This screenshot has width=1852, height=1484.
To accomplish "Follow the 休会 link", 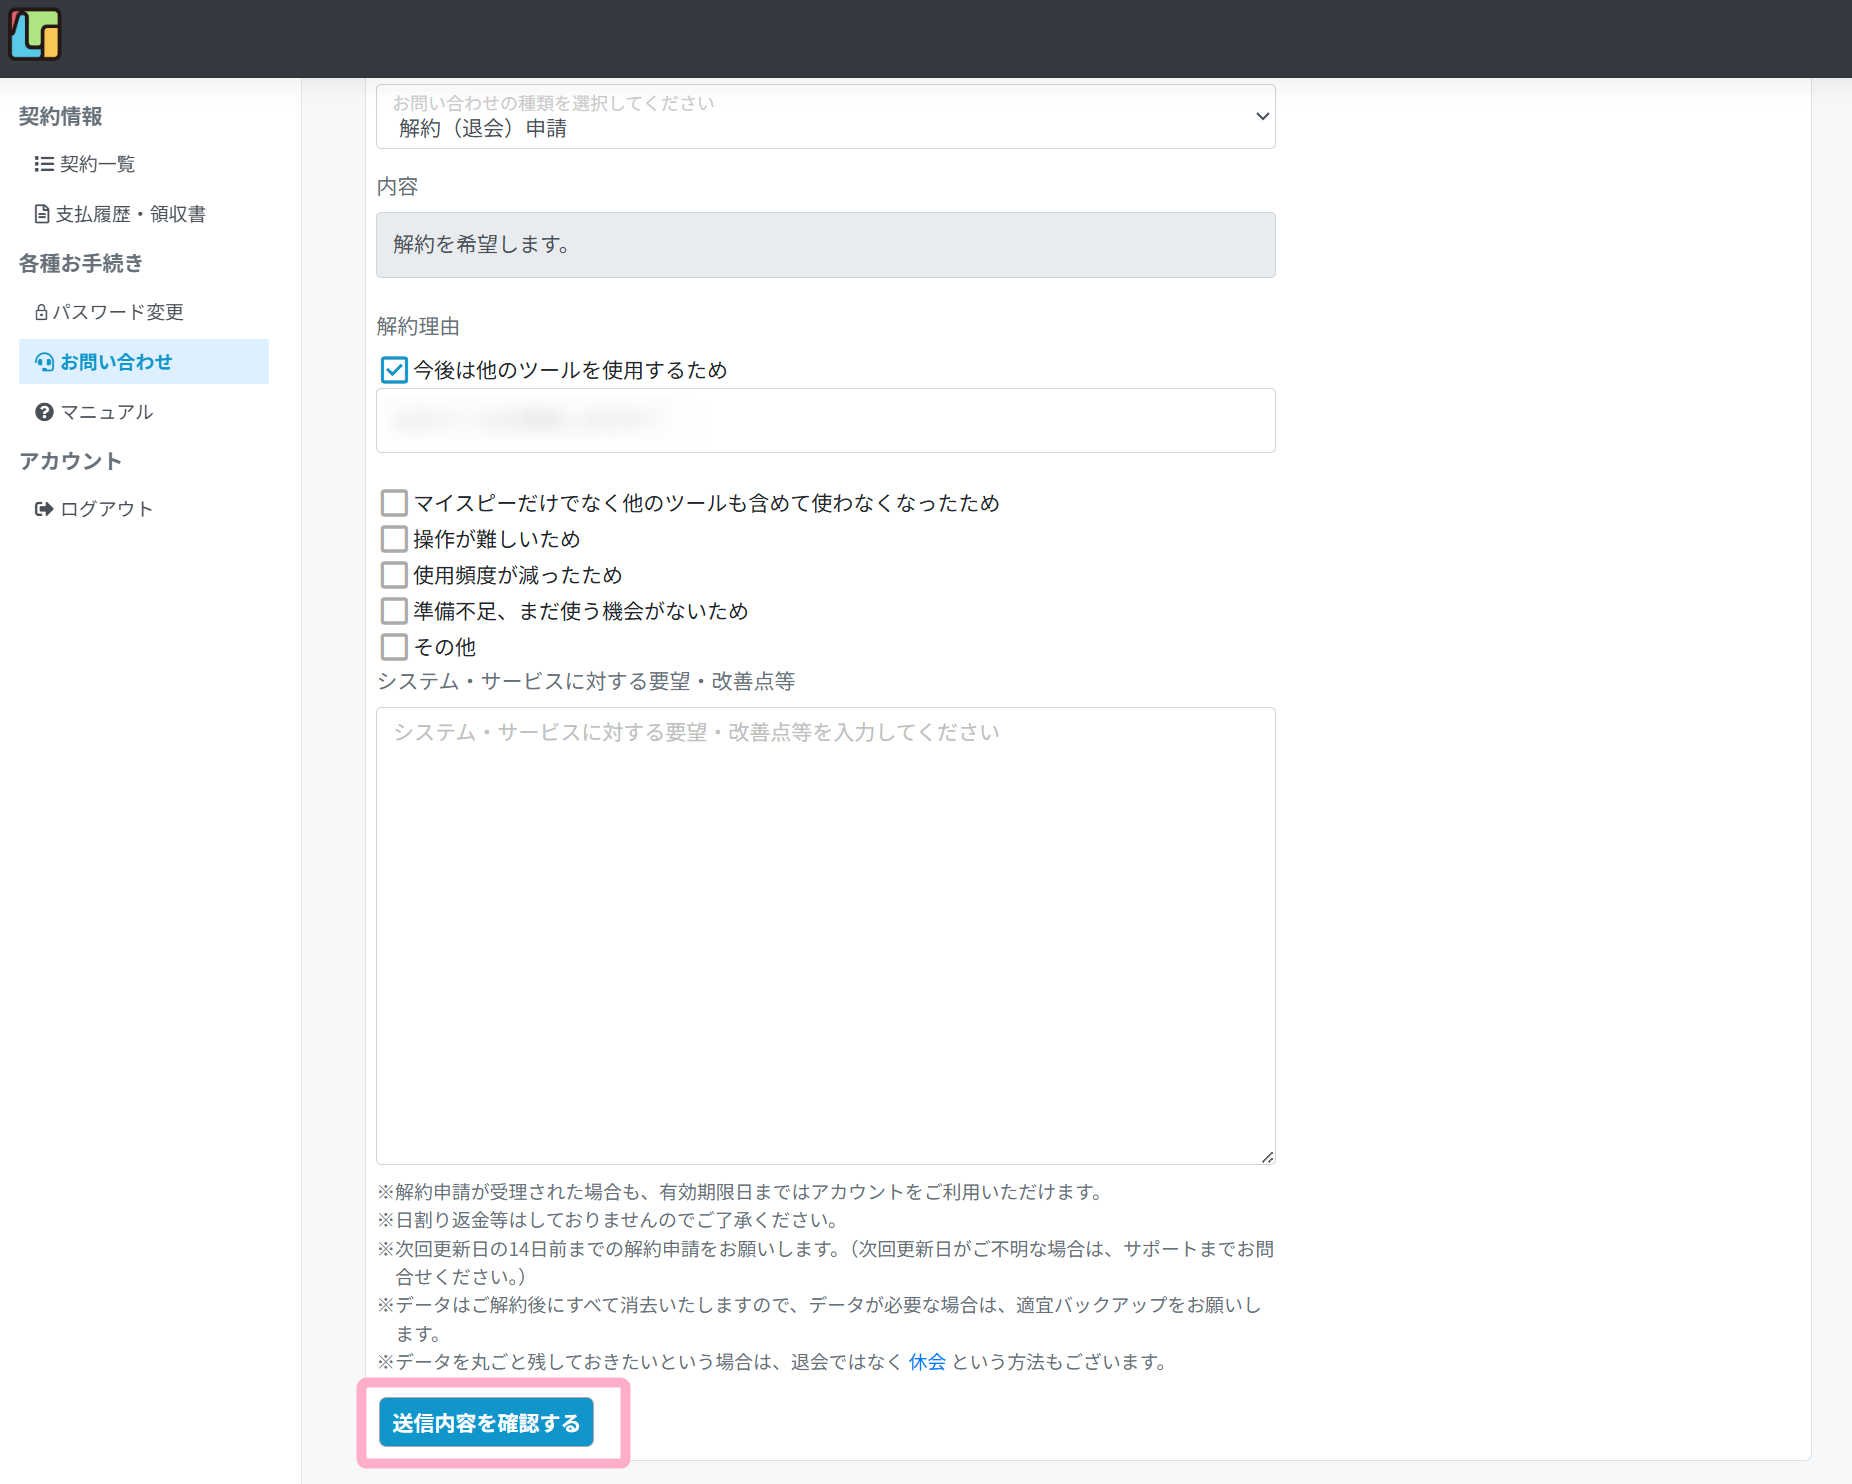I will pos(926,1362).
